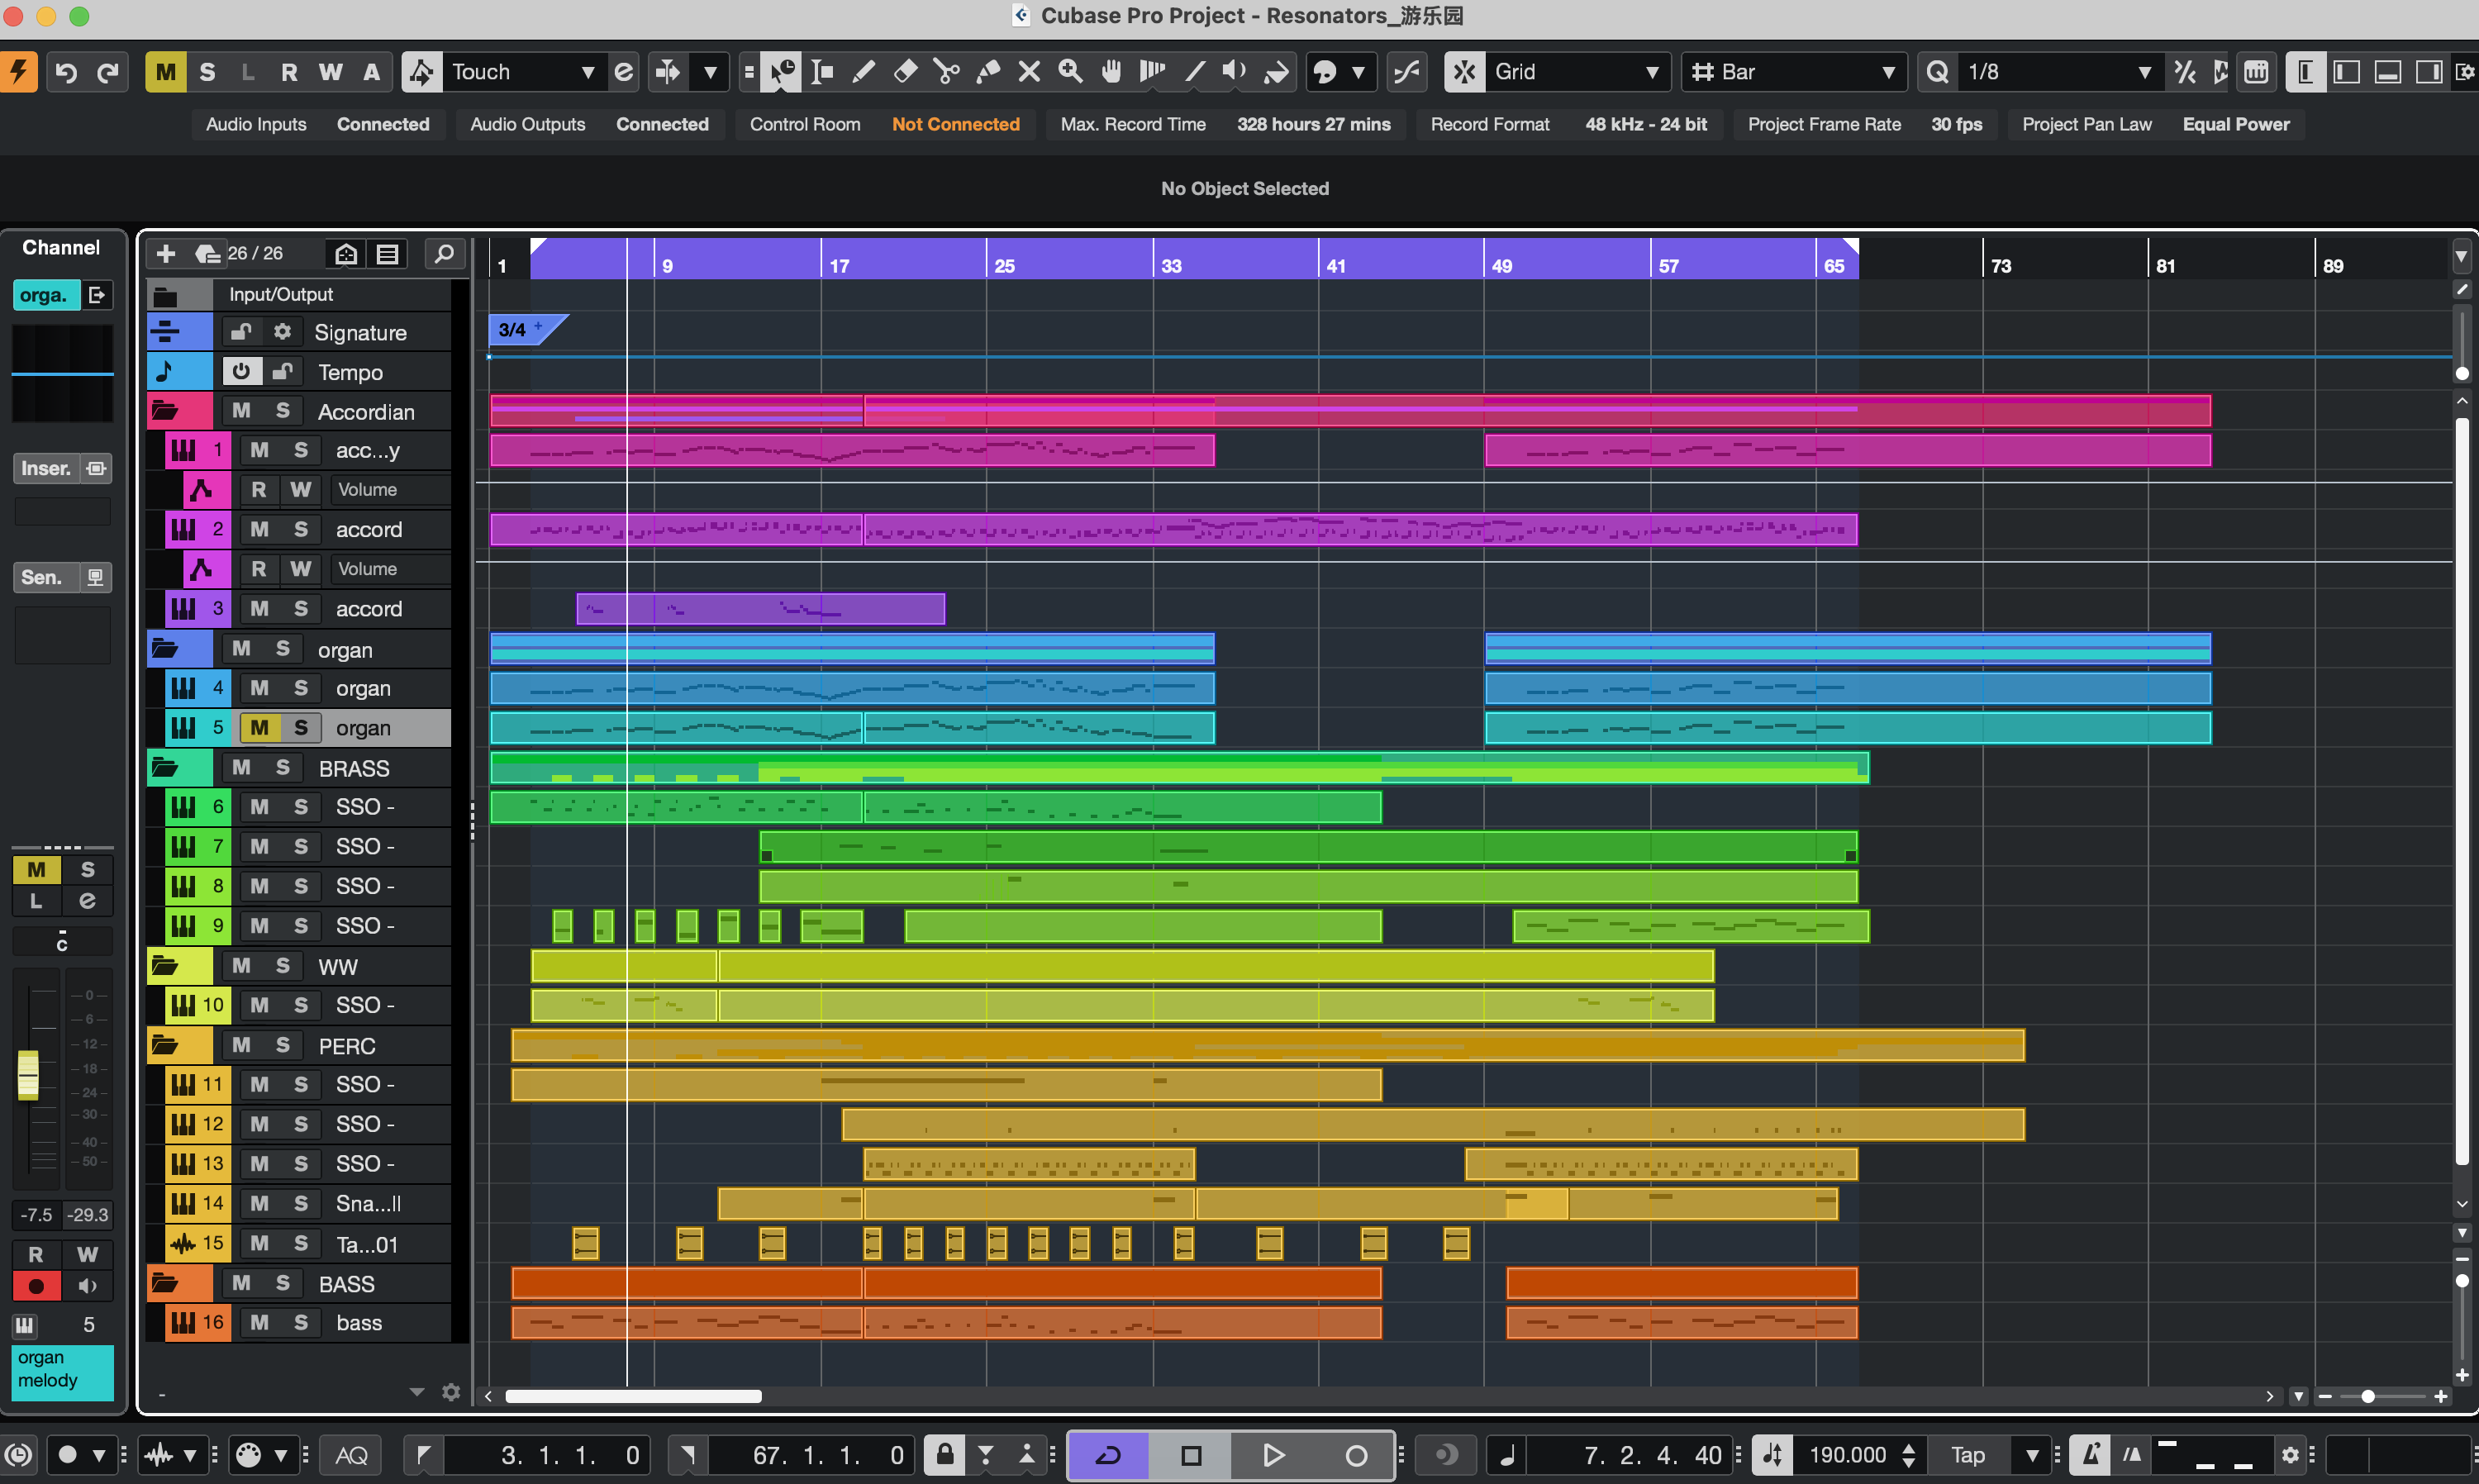Toggle the Cycle loop button
Screen dimensions: 2479x1484
click(x=1108, y=1455)
